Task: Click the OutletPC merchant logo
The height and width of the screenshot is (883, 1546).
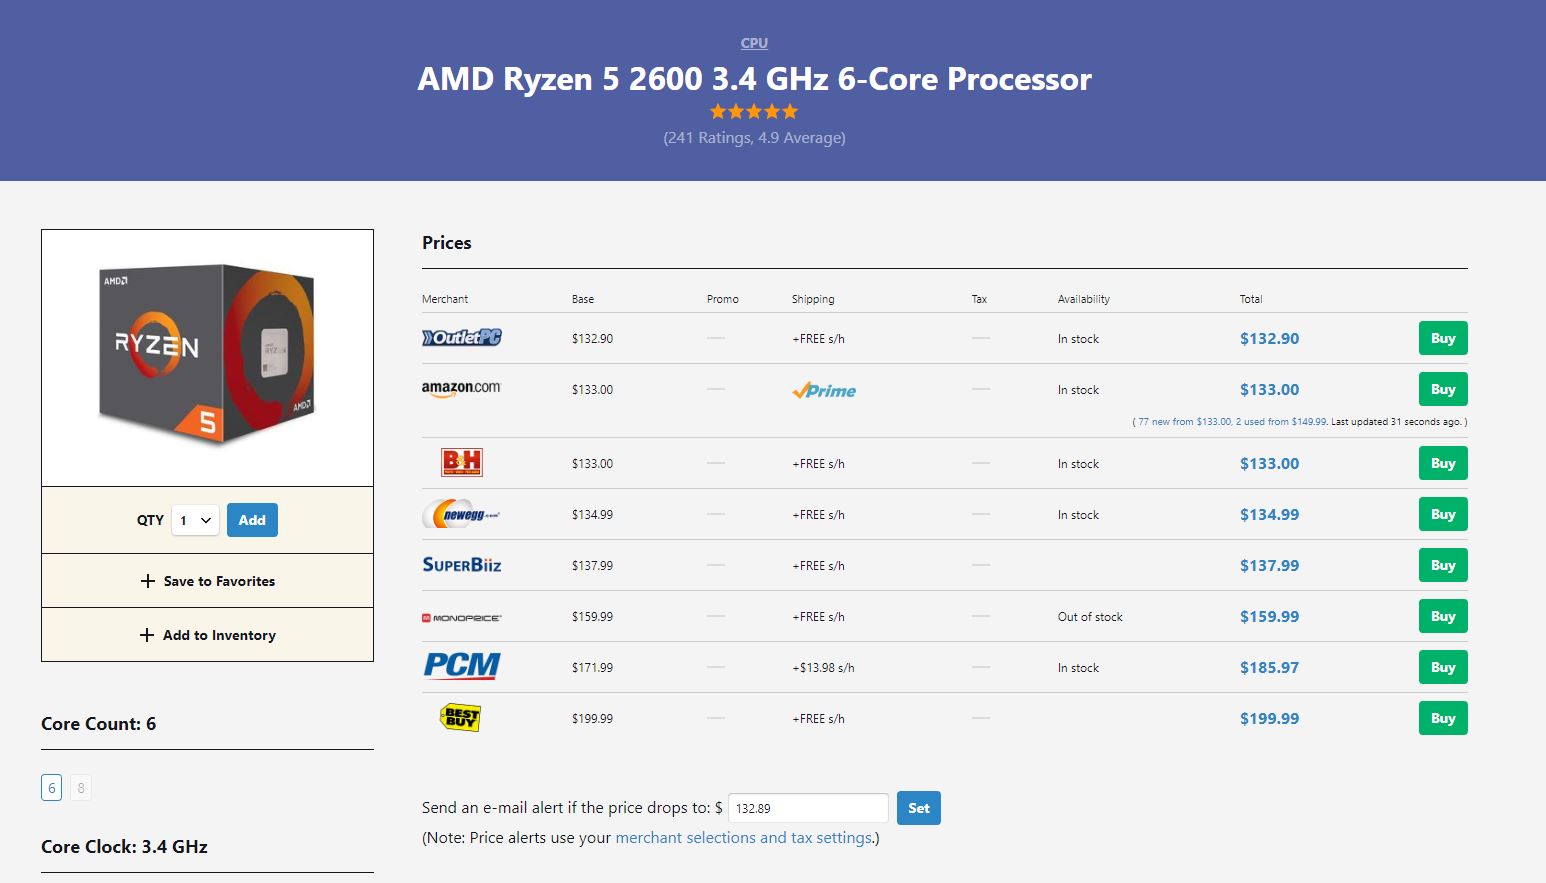Action: [x=461, y=338]
